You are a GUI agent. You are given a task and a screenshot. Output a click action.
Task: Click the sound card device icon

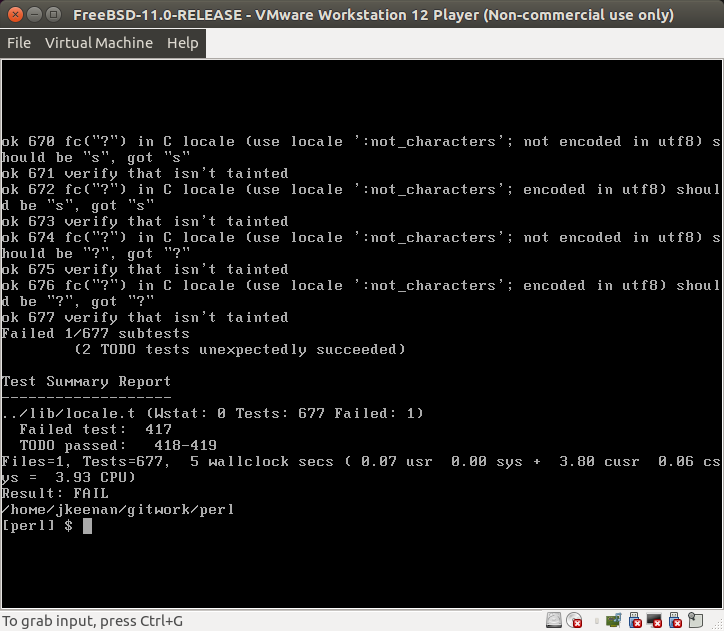[613, 620]
